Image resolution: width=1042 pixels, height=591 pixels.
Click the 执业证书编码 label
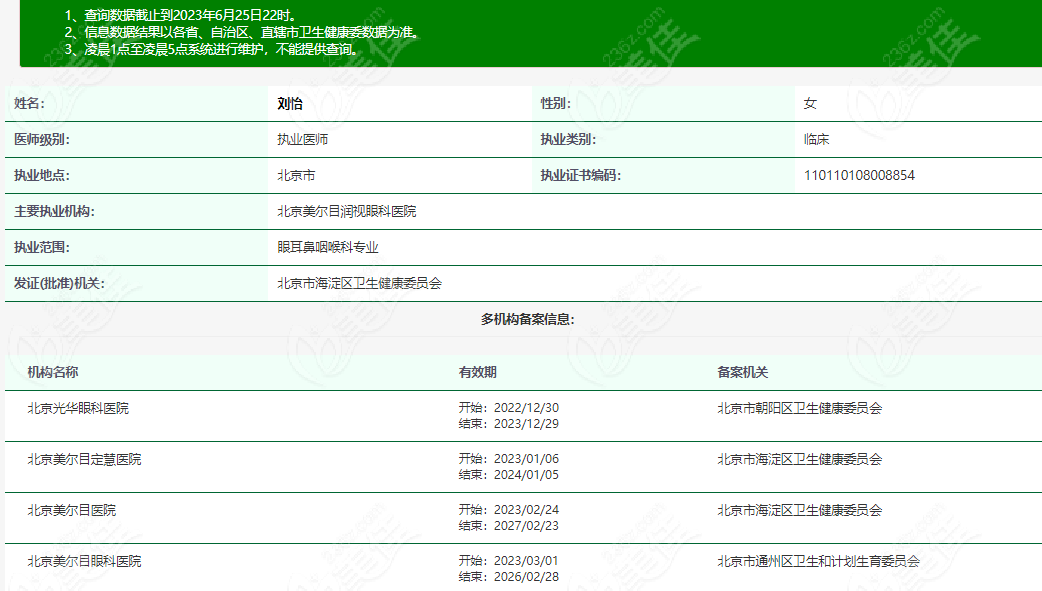(x=581, y=176)
